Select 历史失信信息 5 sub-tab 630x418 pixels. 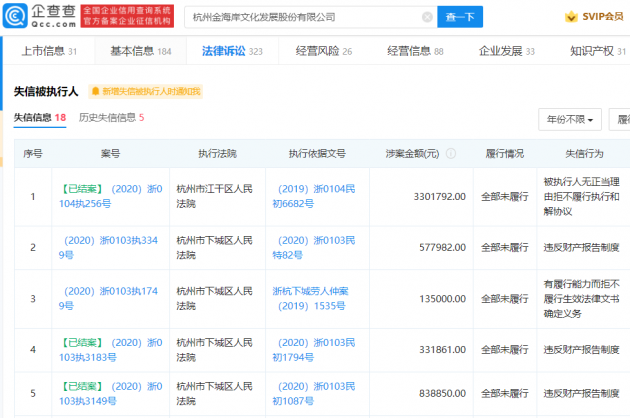[111, 118]
